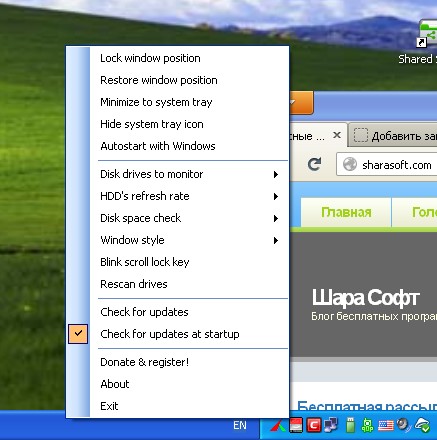Open the red C tray icon

pos(313,425)
